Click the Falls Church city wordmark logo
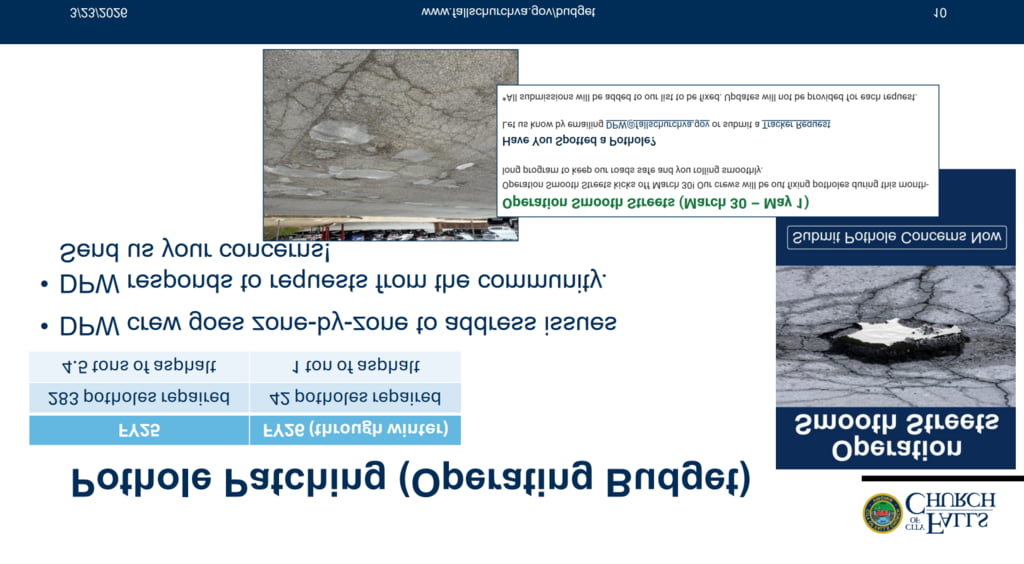Screen dimensions: 1024x564 [950, 512]
